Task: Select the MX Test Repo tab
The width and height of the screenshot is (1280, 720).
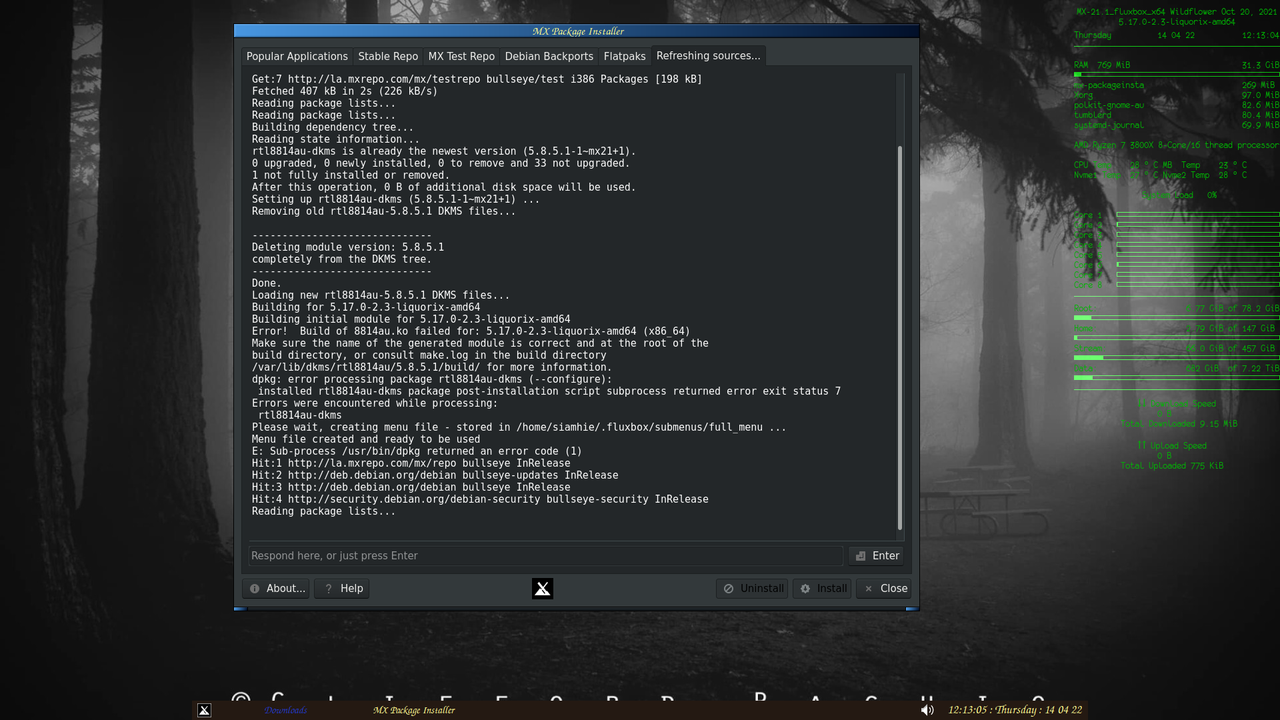Action: (461, 56)
